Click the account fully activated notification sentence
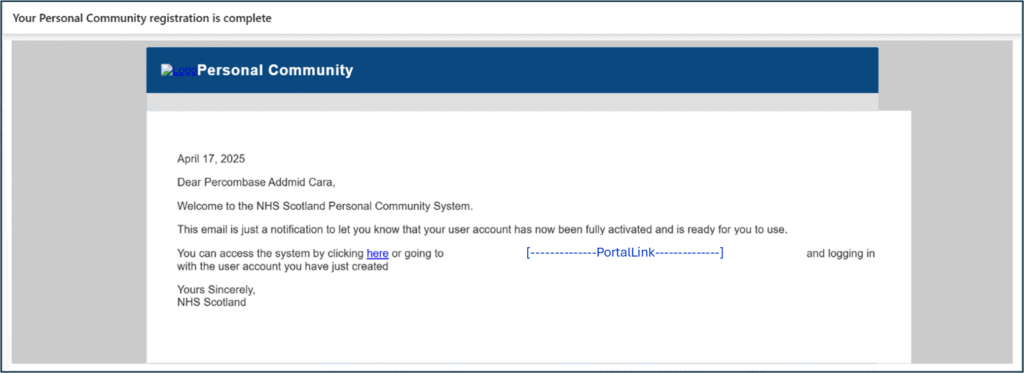Image resolution: width=1024 pixels, height=373 pixels. pos(483,230)
